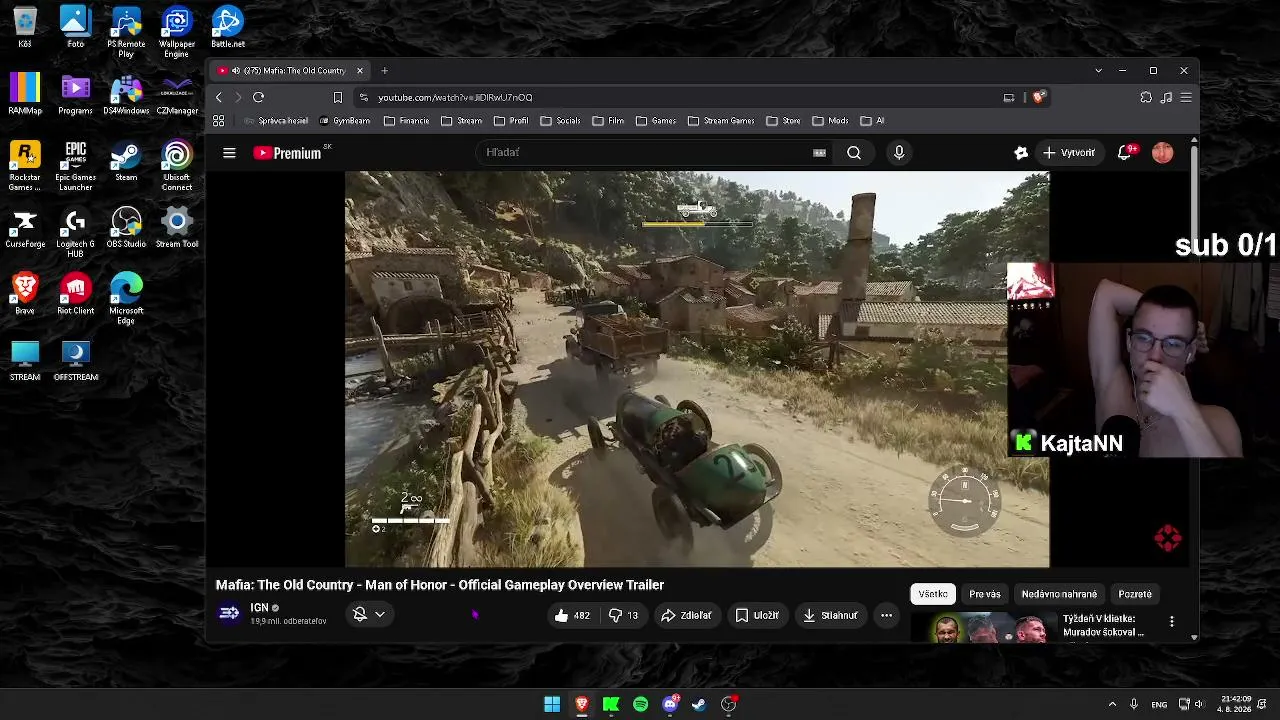Open the Brave playlist music note icon

[x=1166, y=97]
